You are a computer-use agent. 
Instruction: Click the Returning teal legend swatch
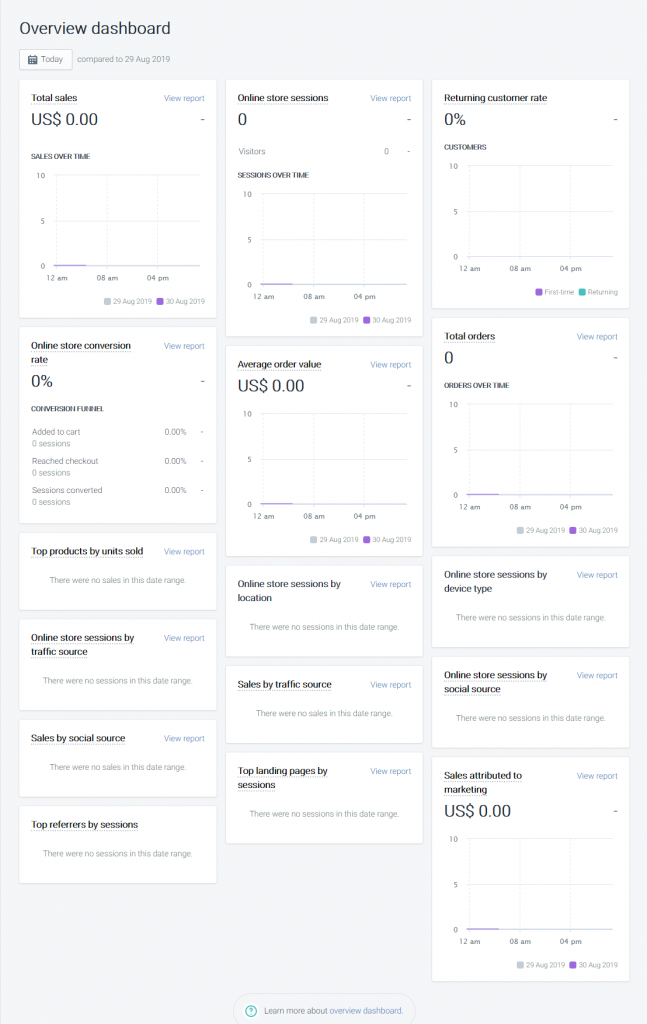tap(582, 292)
